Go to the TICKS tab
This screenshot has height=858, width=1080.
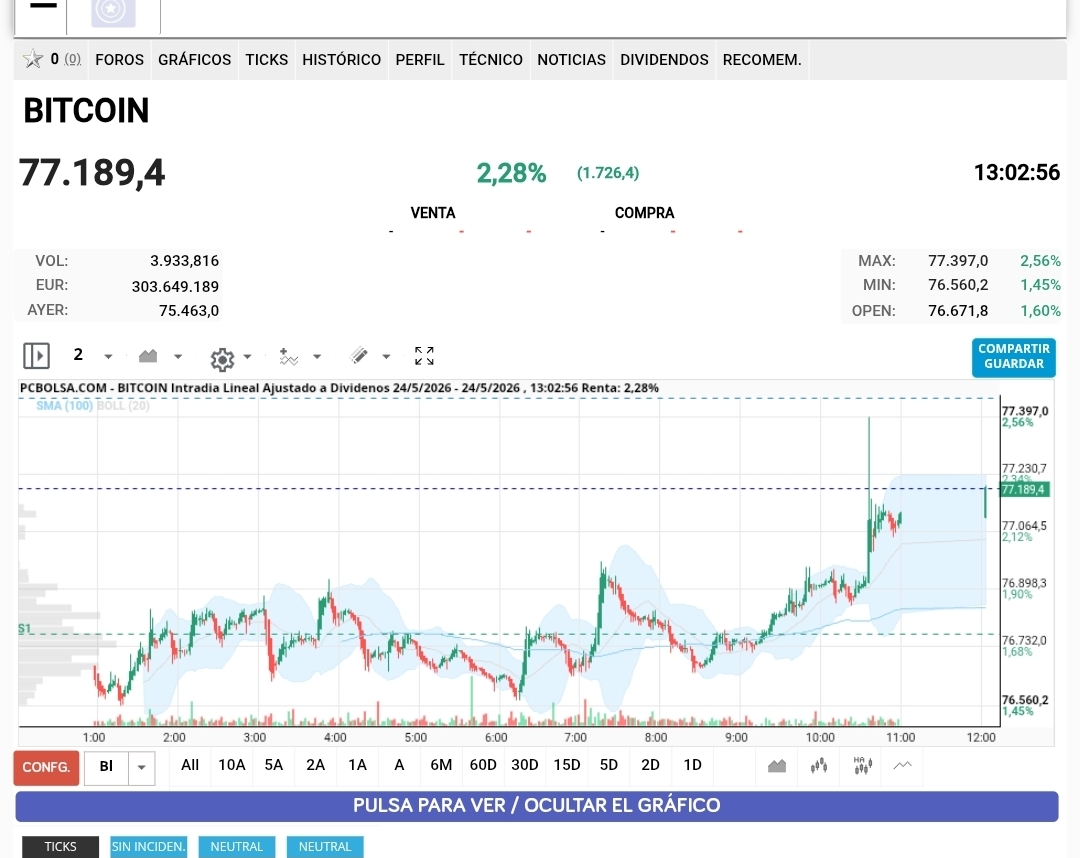click(x=267, y=60)
